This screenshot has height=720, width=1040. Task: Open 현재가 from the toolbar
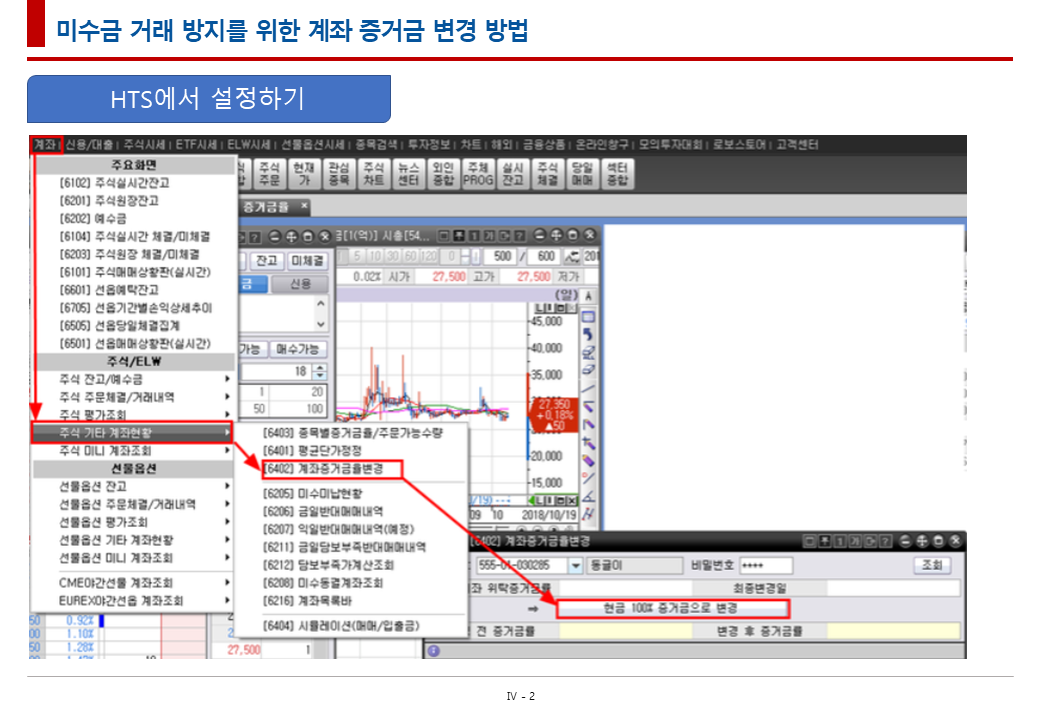[304, 174]
